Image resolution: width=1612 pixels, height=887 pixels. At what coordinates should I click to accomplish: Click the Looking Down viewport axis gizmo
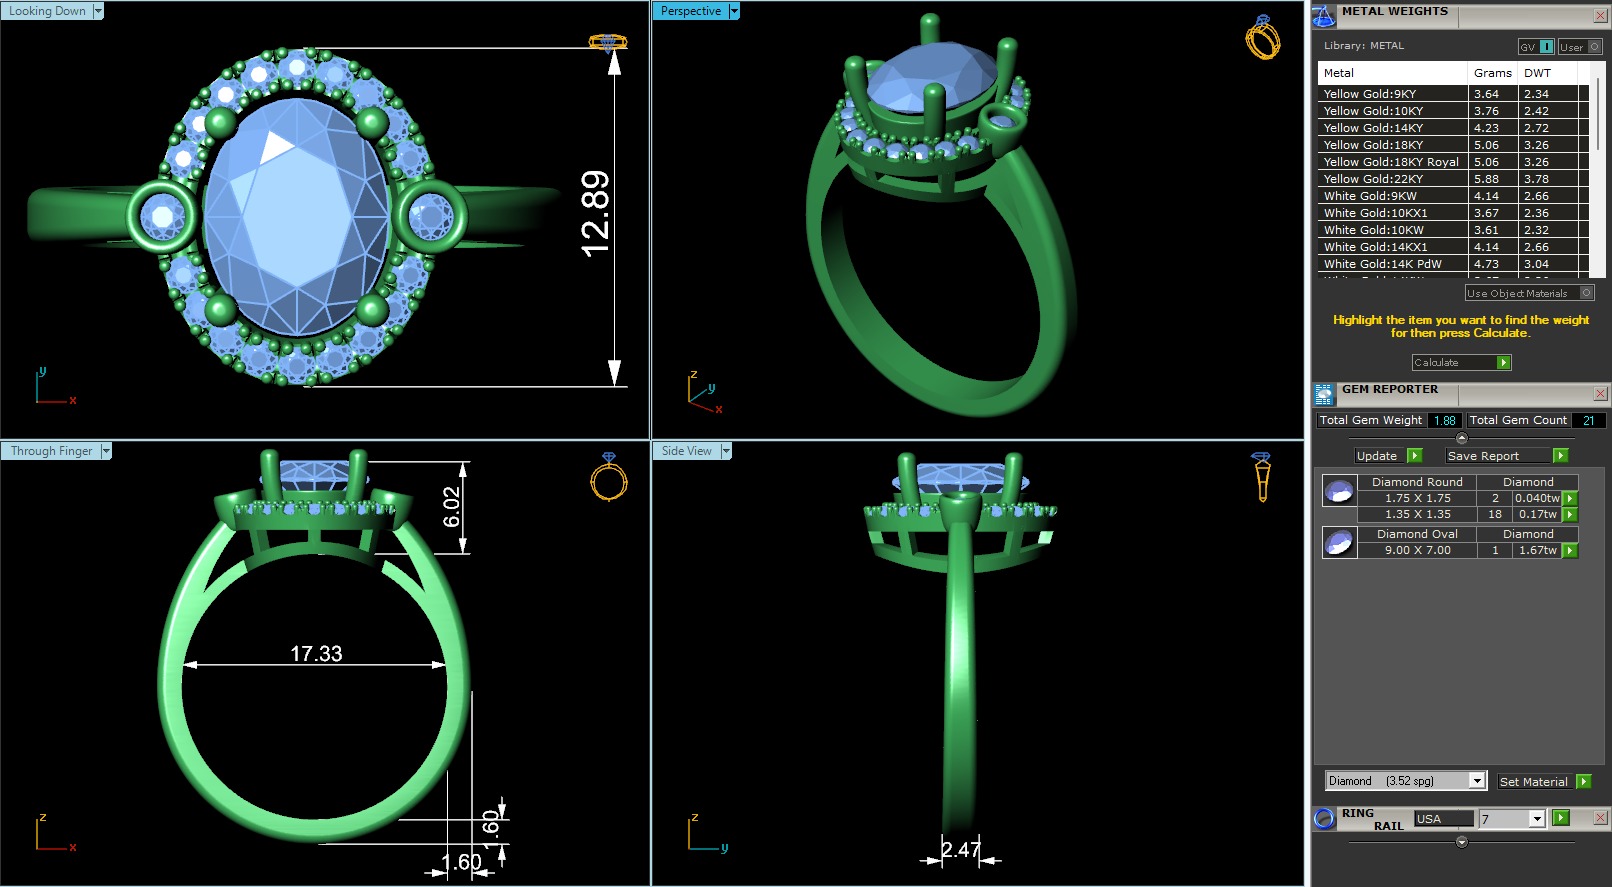coord(55,386)
